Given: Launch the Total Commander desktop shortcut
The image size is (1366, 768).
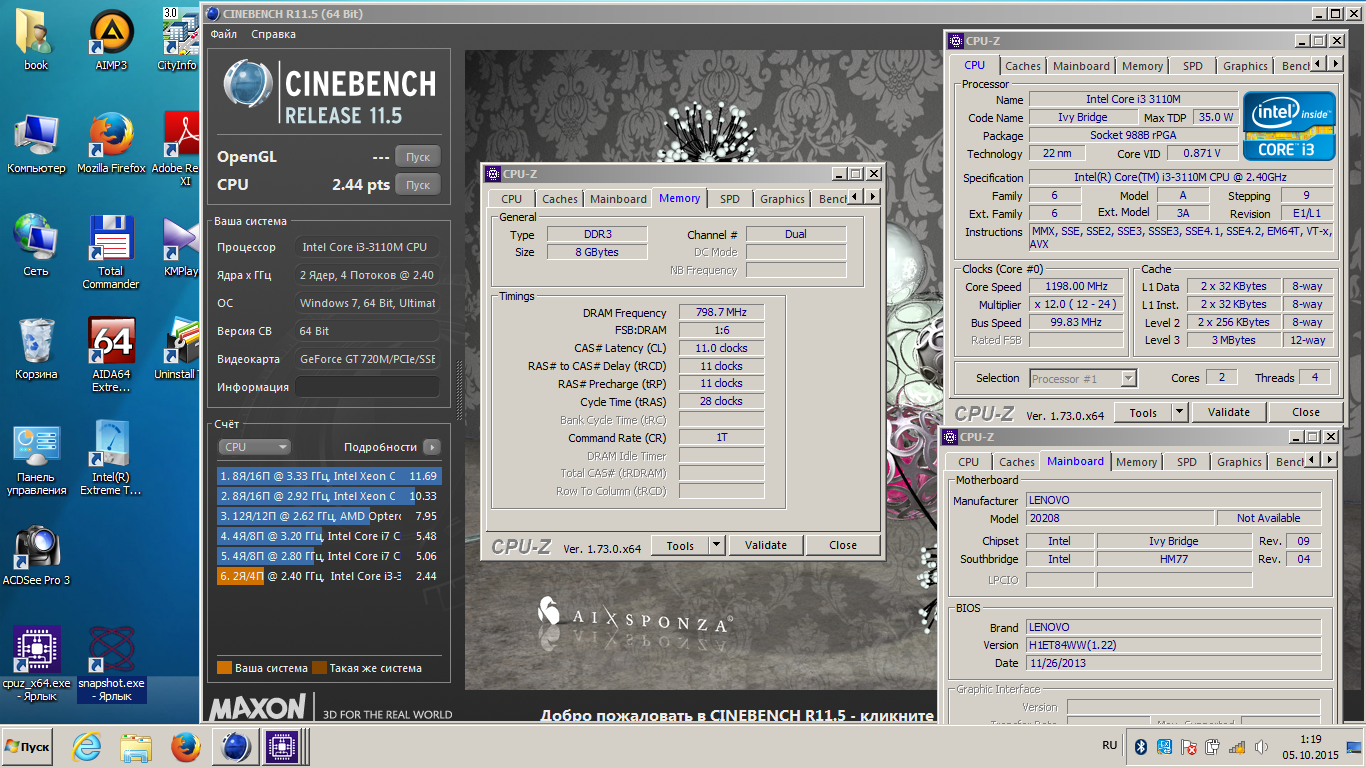Looking at the screenshot, I should point(111,252).
